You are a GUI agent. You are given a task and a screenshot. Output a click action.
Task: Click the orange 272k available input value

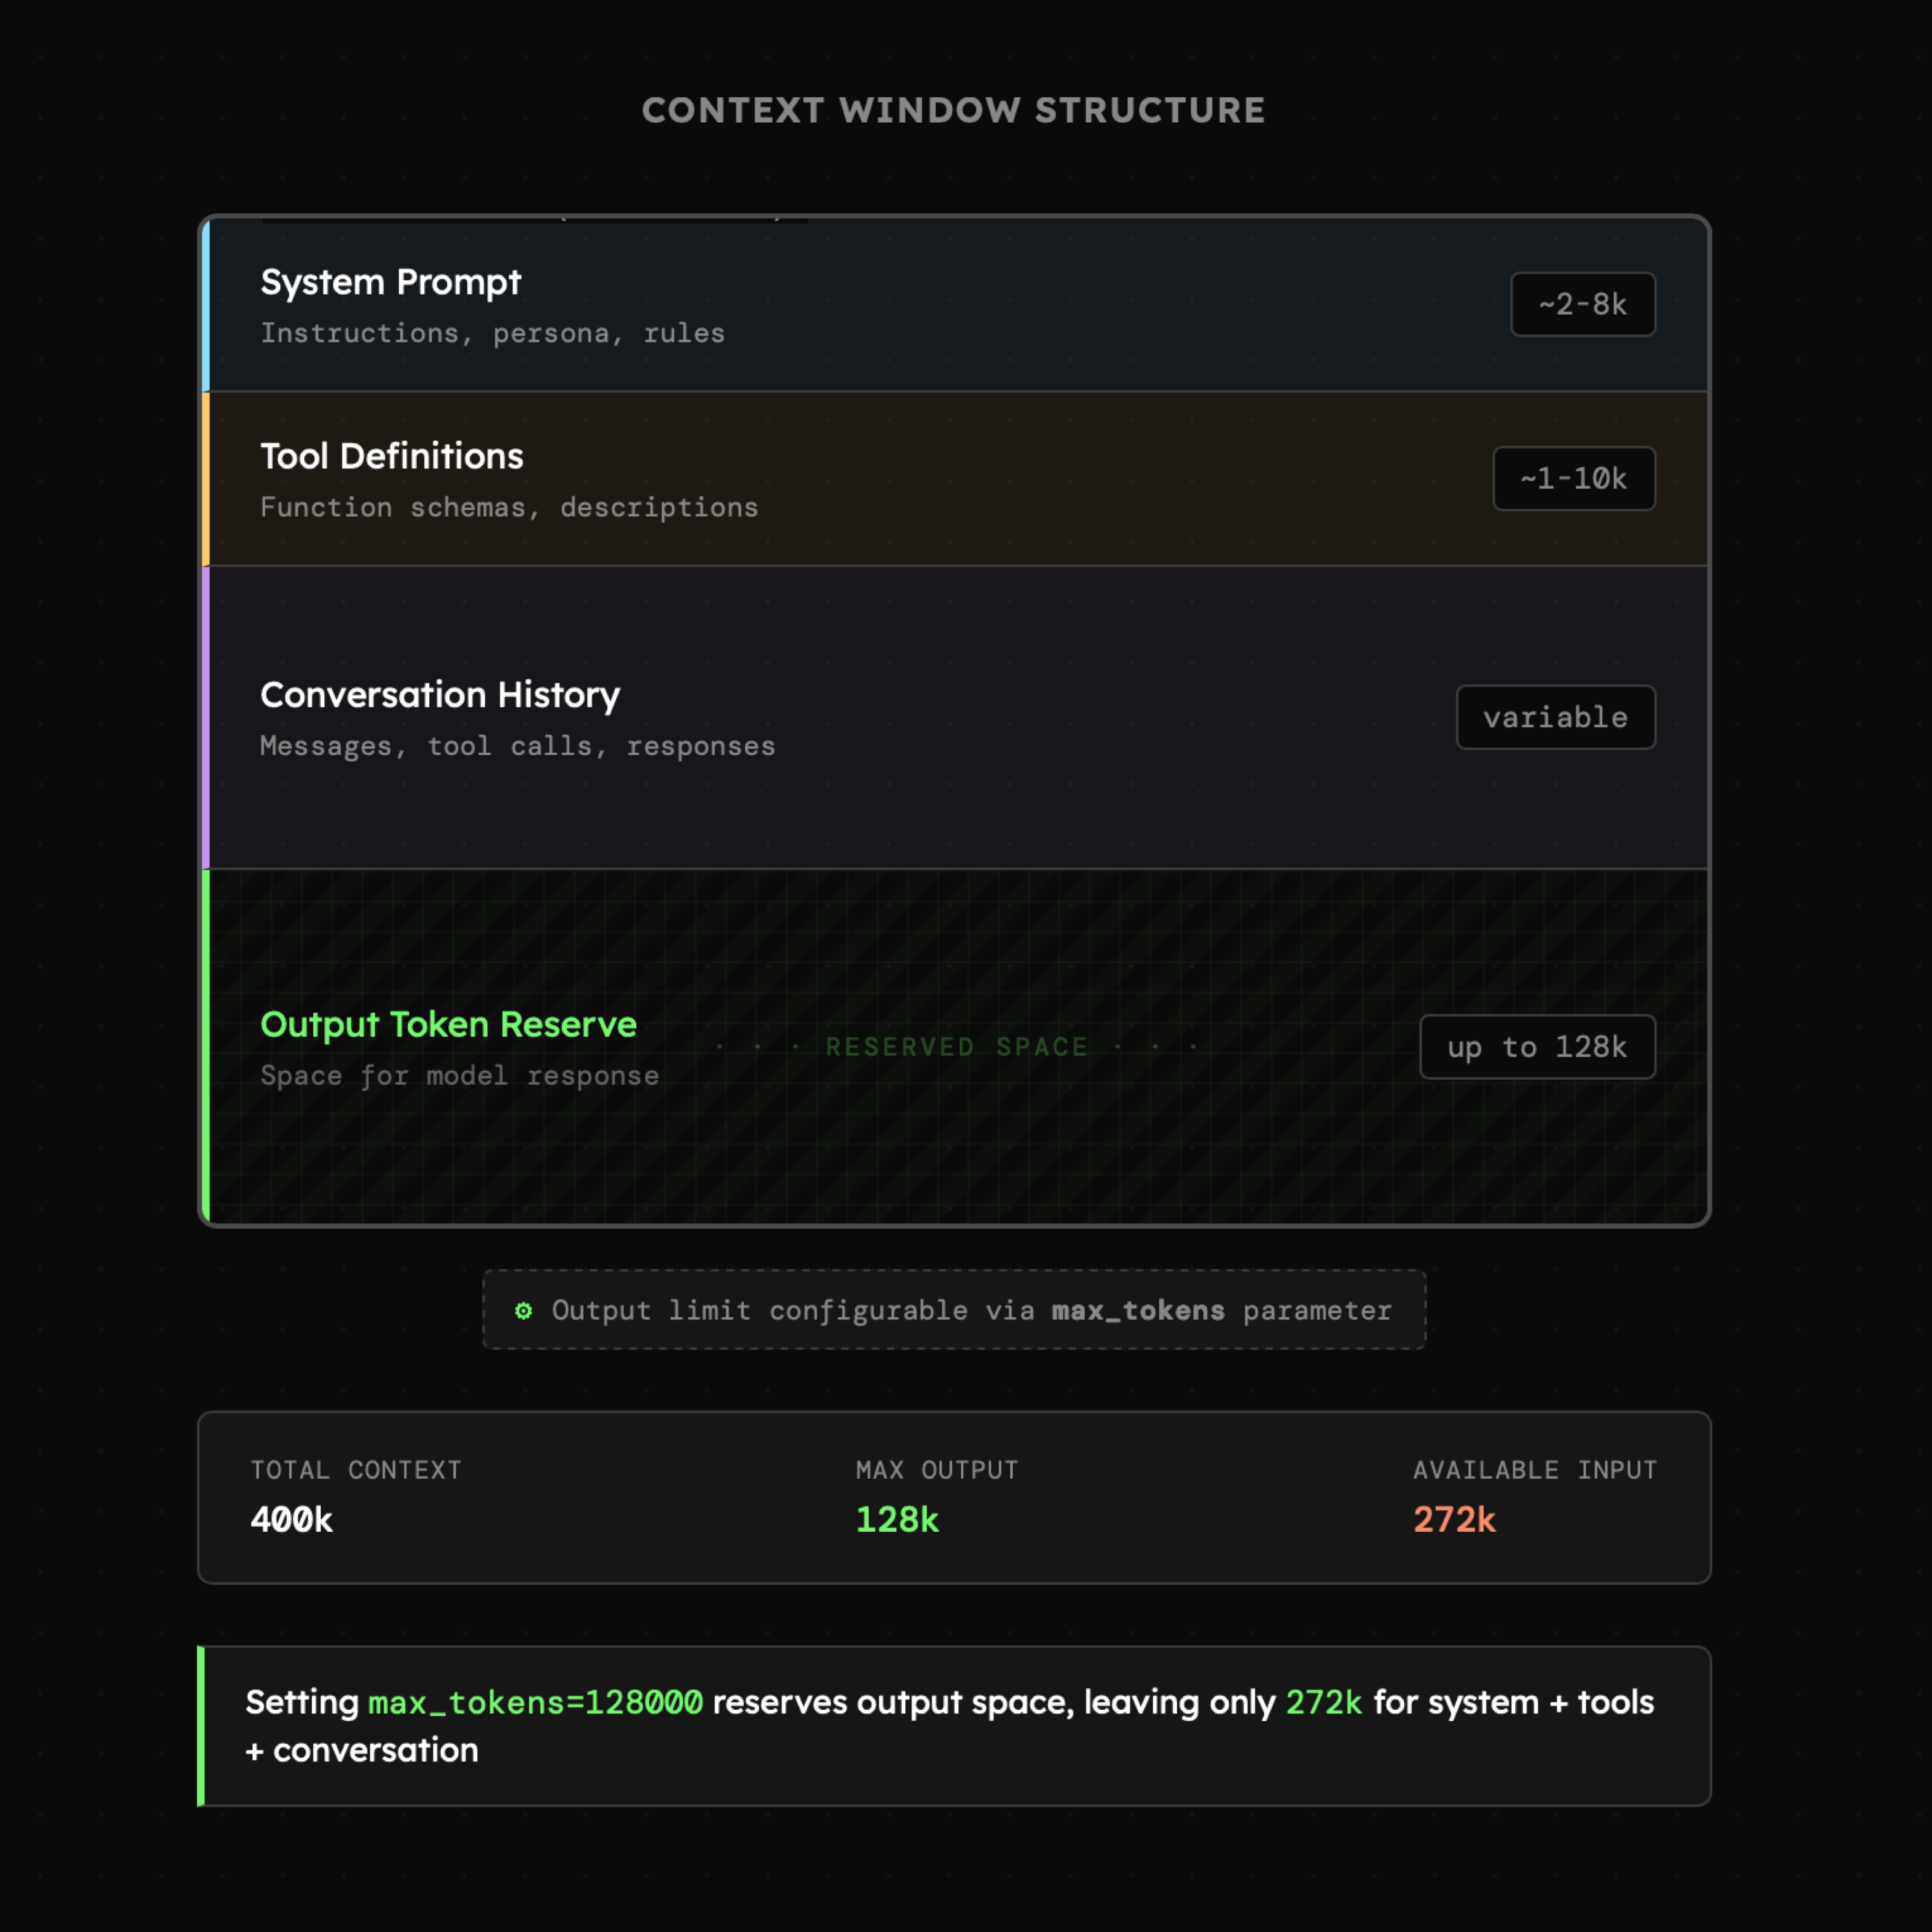1454,1520
